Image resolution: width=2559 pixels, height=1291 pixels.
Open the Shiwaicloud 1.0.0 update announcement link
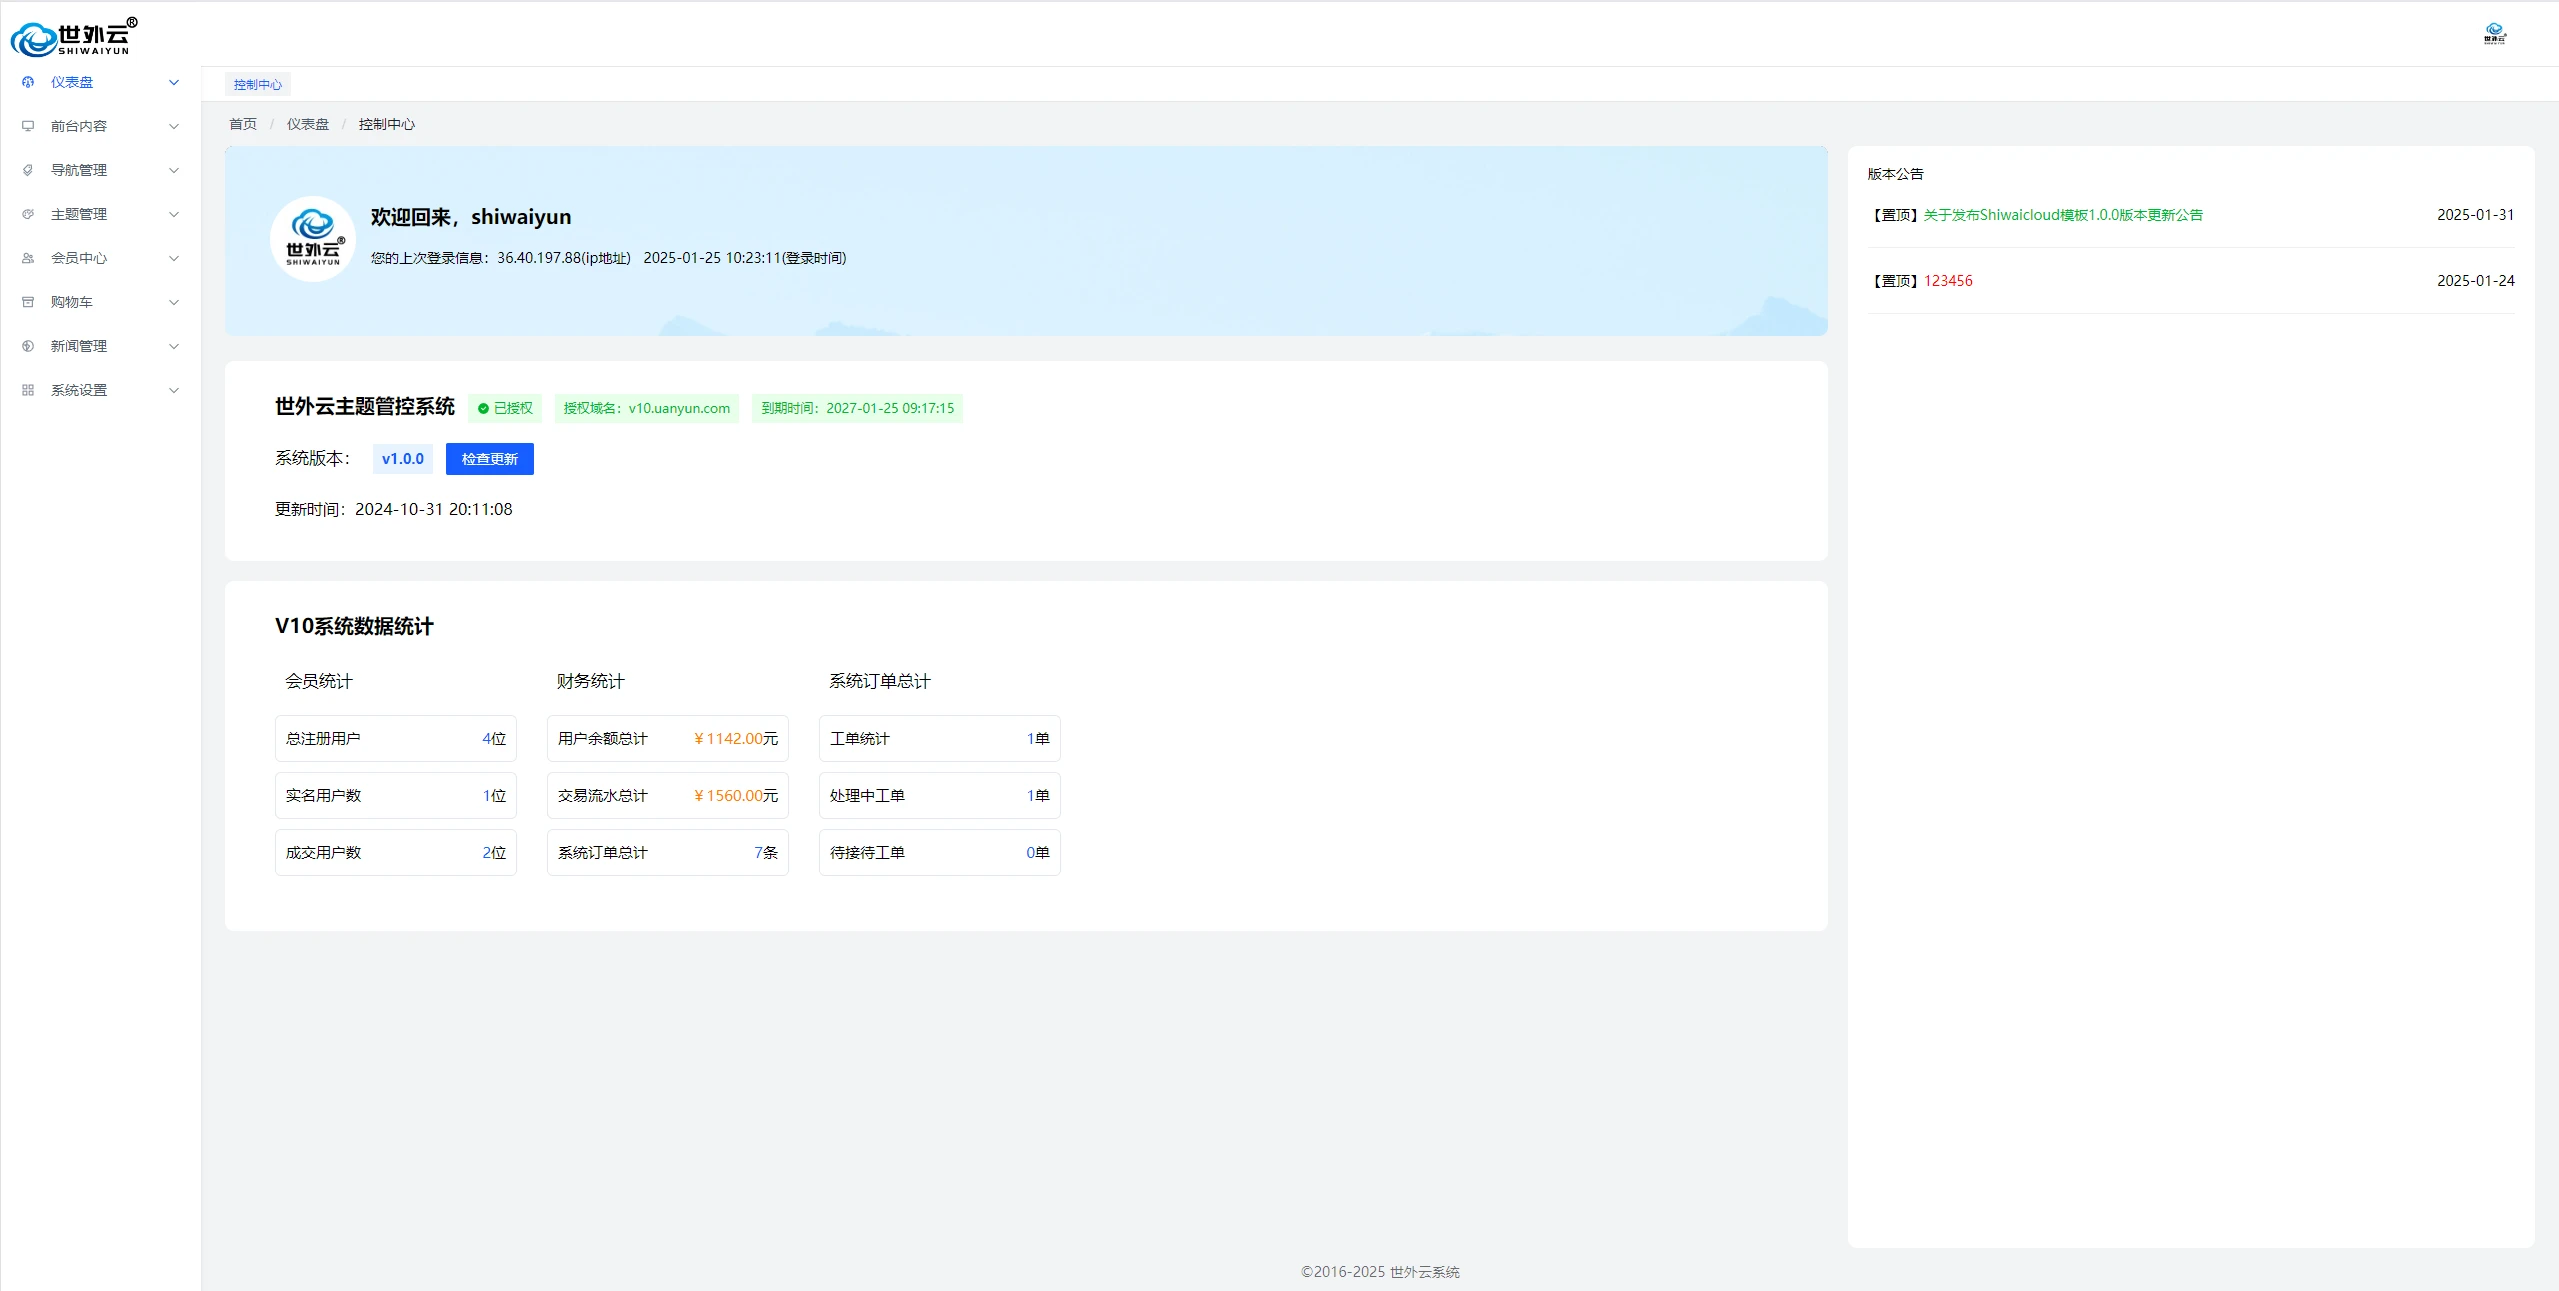point(2062,215)
